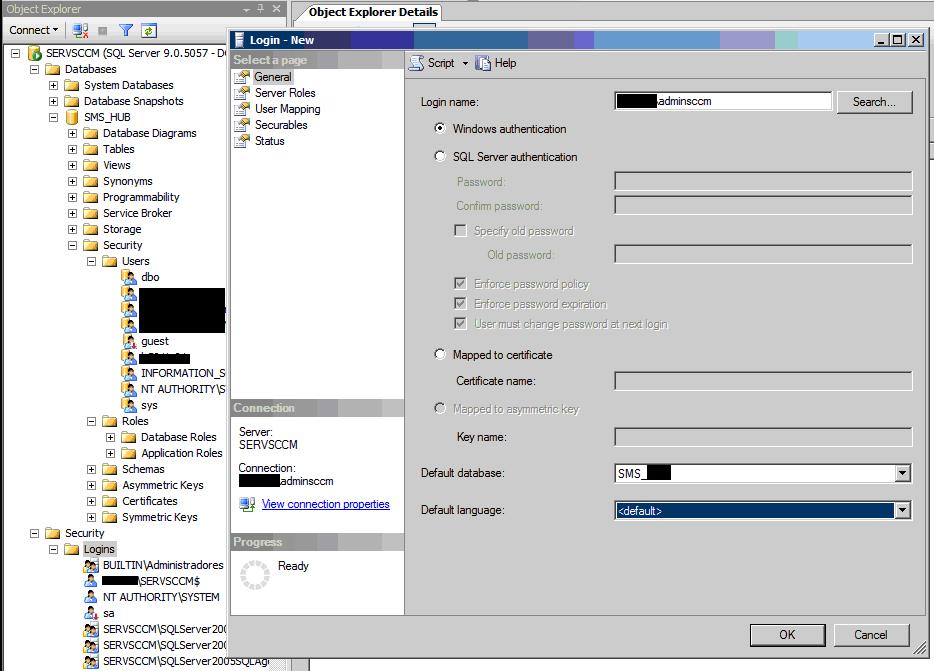Click the connection properties icon beside the link
Image resolution: width=934 pixels, height=671 pixels.
247,504
